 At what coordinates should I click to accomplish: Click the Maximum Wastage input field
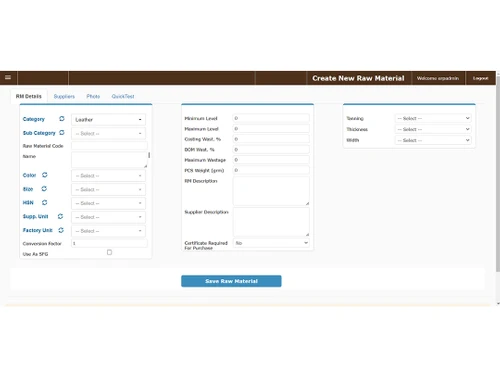[271, 160]
